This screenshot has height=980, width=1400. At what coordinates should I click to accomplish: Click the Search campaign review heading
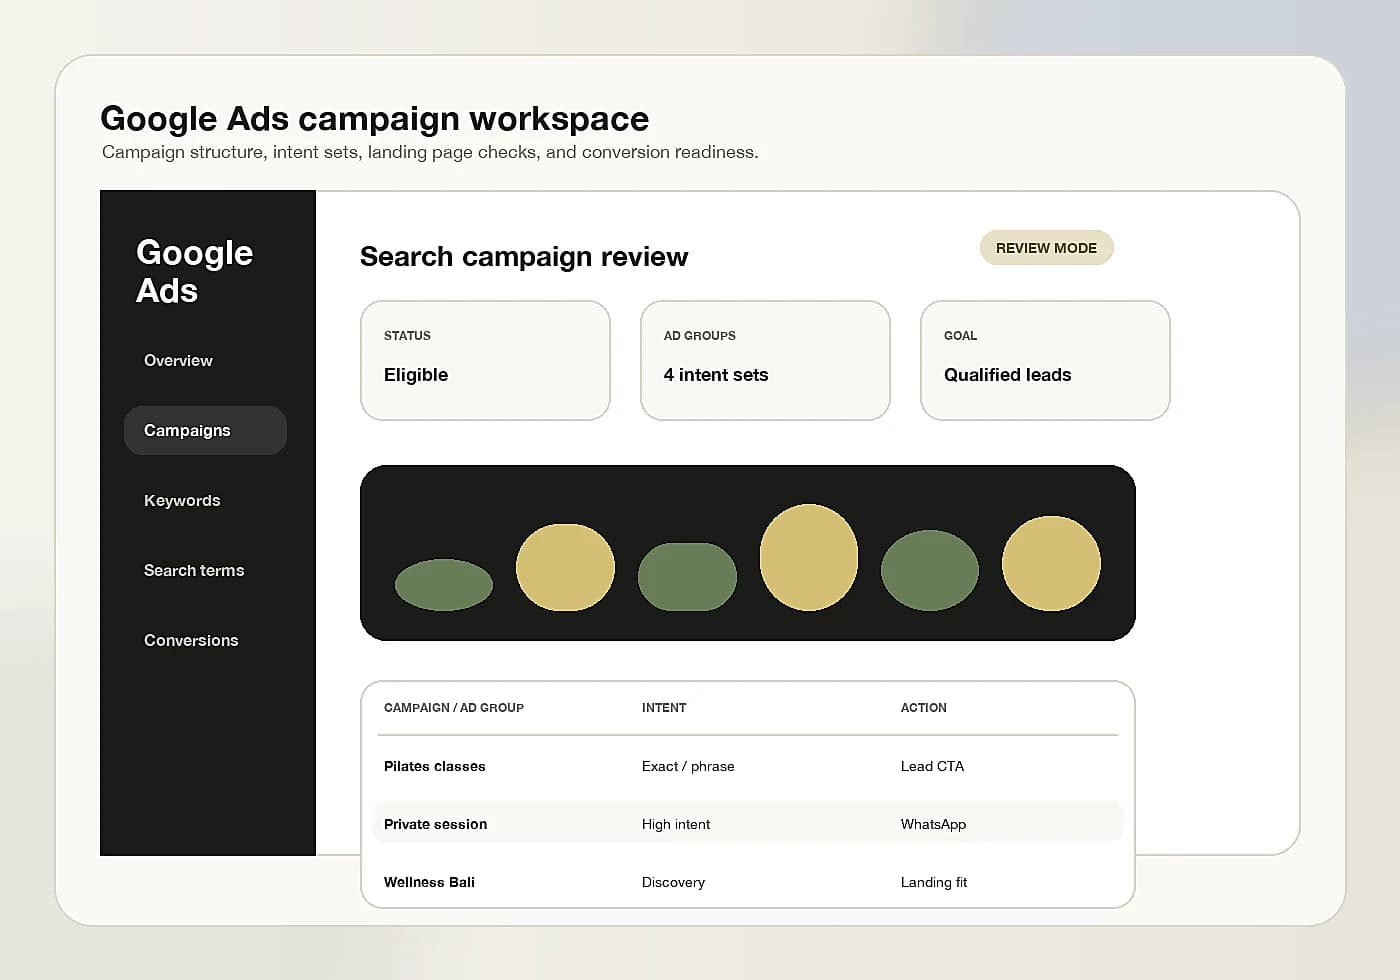tap(524, 257)
